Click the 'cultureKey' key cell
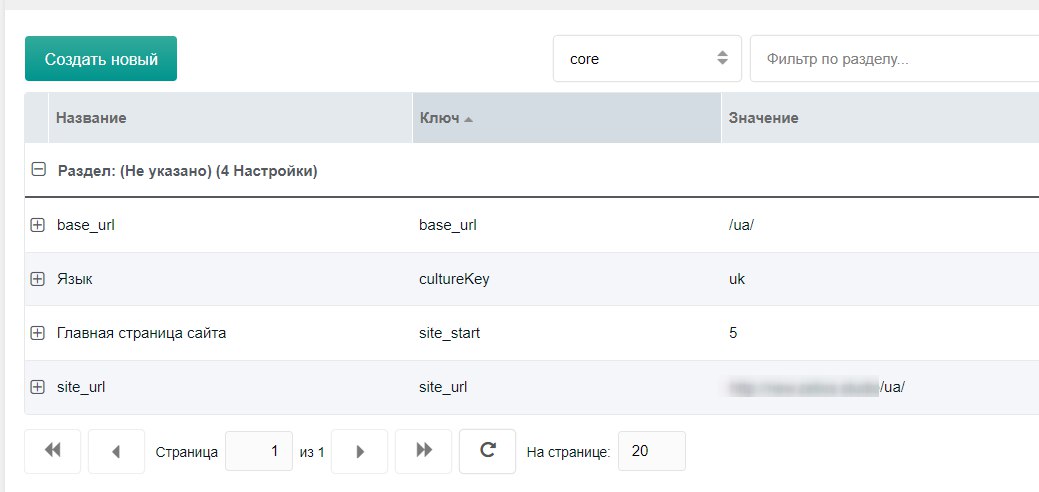 455,279
